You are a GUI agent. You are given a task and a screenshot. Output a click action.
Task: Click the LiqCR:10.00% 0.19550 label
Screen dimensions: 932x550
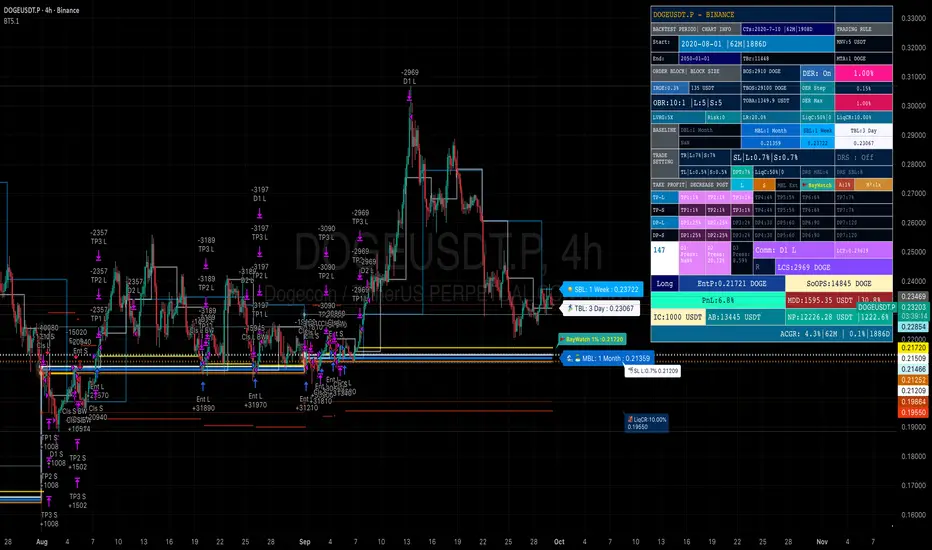pyautogui.click(x=646, y=423)
